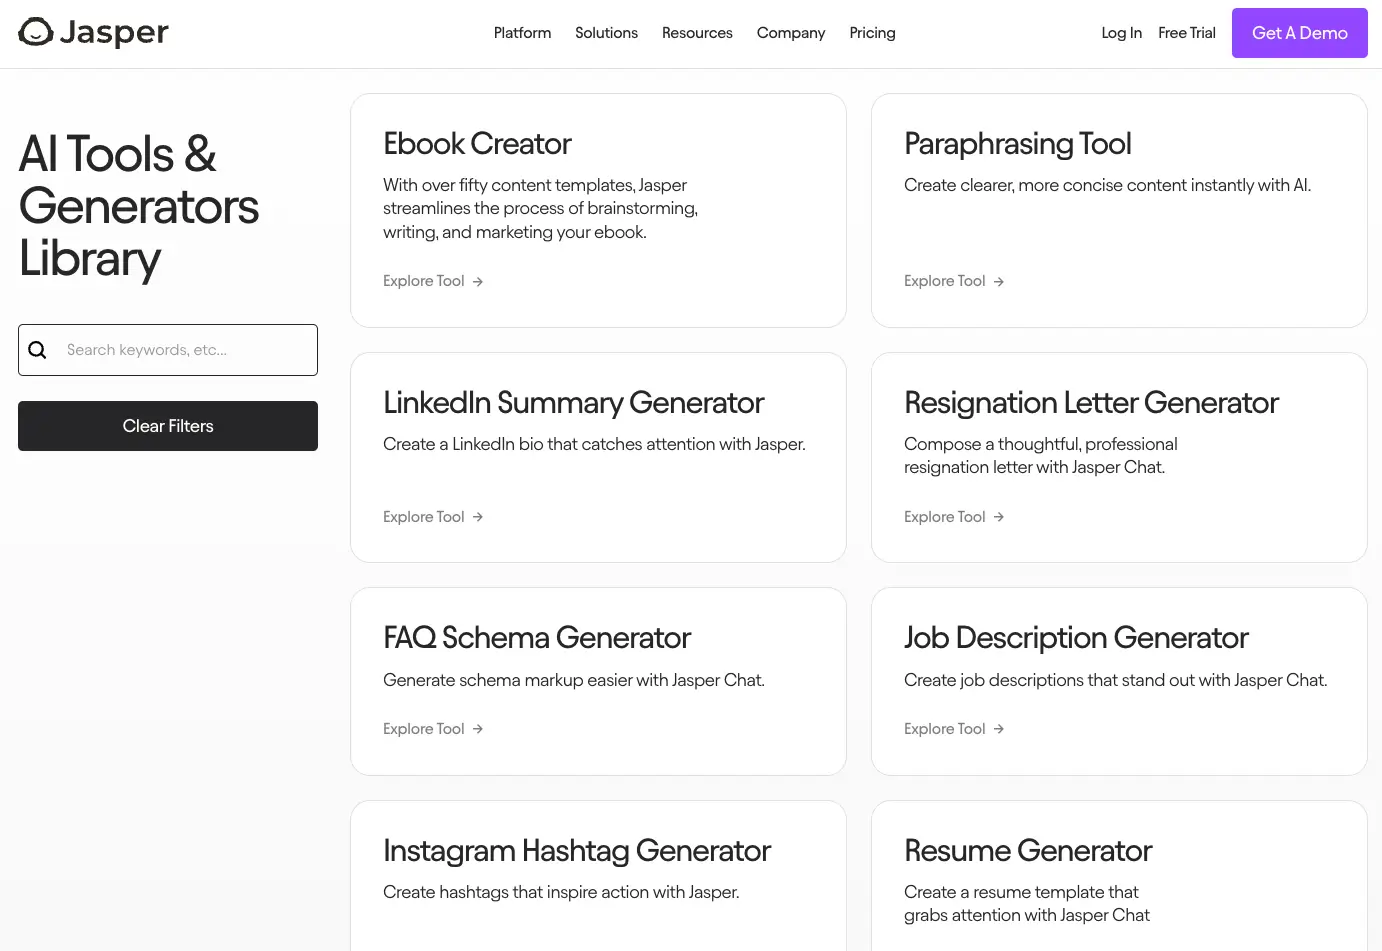Select the Resignation Letter Generator heading
1382x951 pixels.
point(1091,403)
